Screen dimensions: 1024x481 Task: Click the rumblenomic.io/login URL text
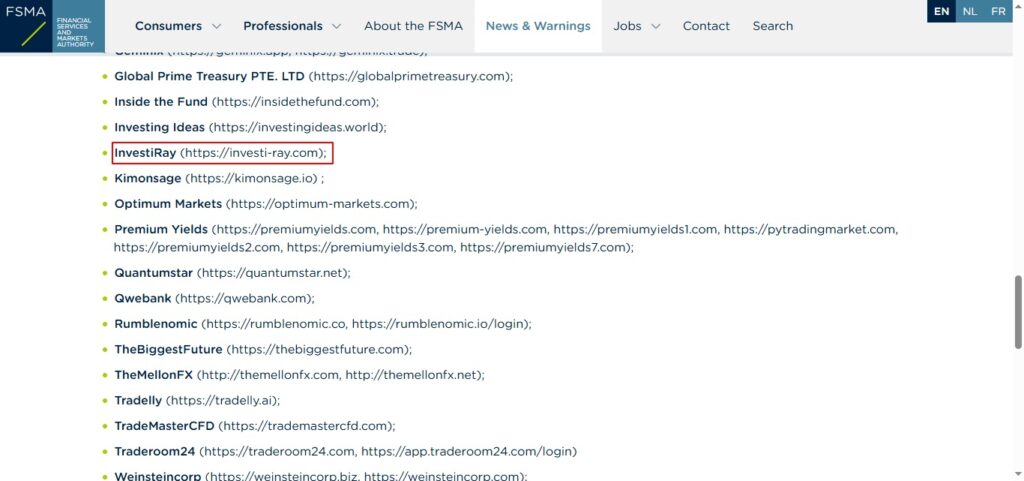click(438, 324)
